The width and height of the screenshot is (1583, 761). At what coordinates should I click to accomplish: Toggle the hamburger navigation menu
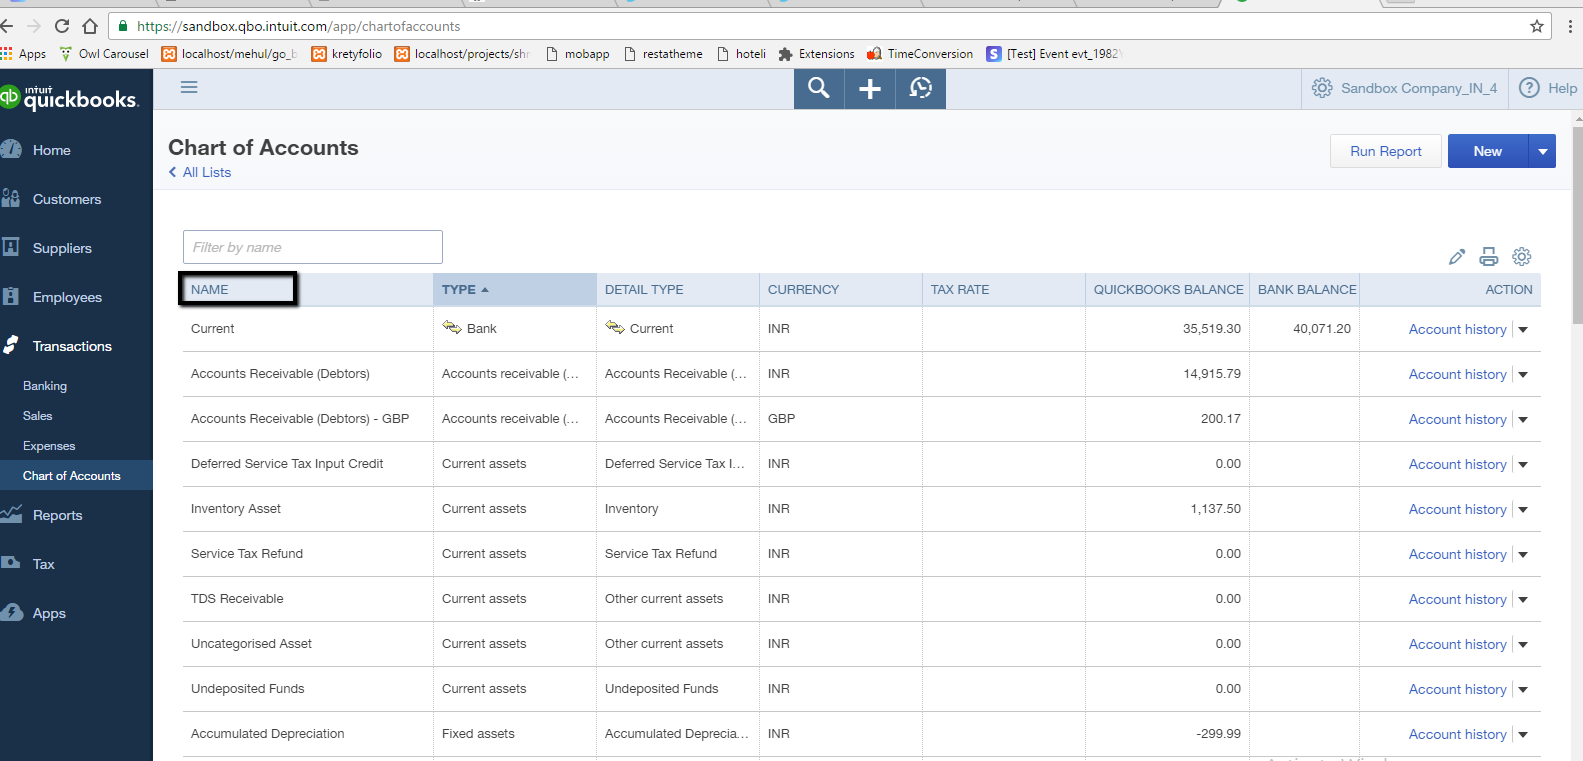pyautogui.click(x=189, y=88)
